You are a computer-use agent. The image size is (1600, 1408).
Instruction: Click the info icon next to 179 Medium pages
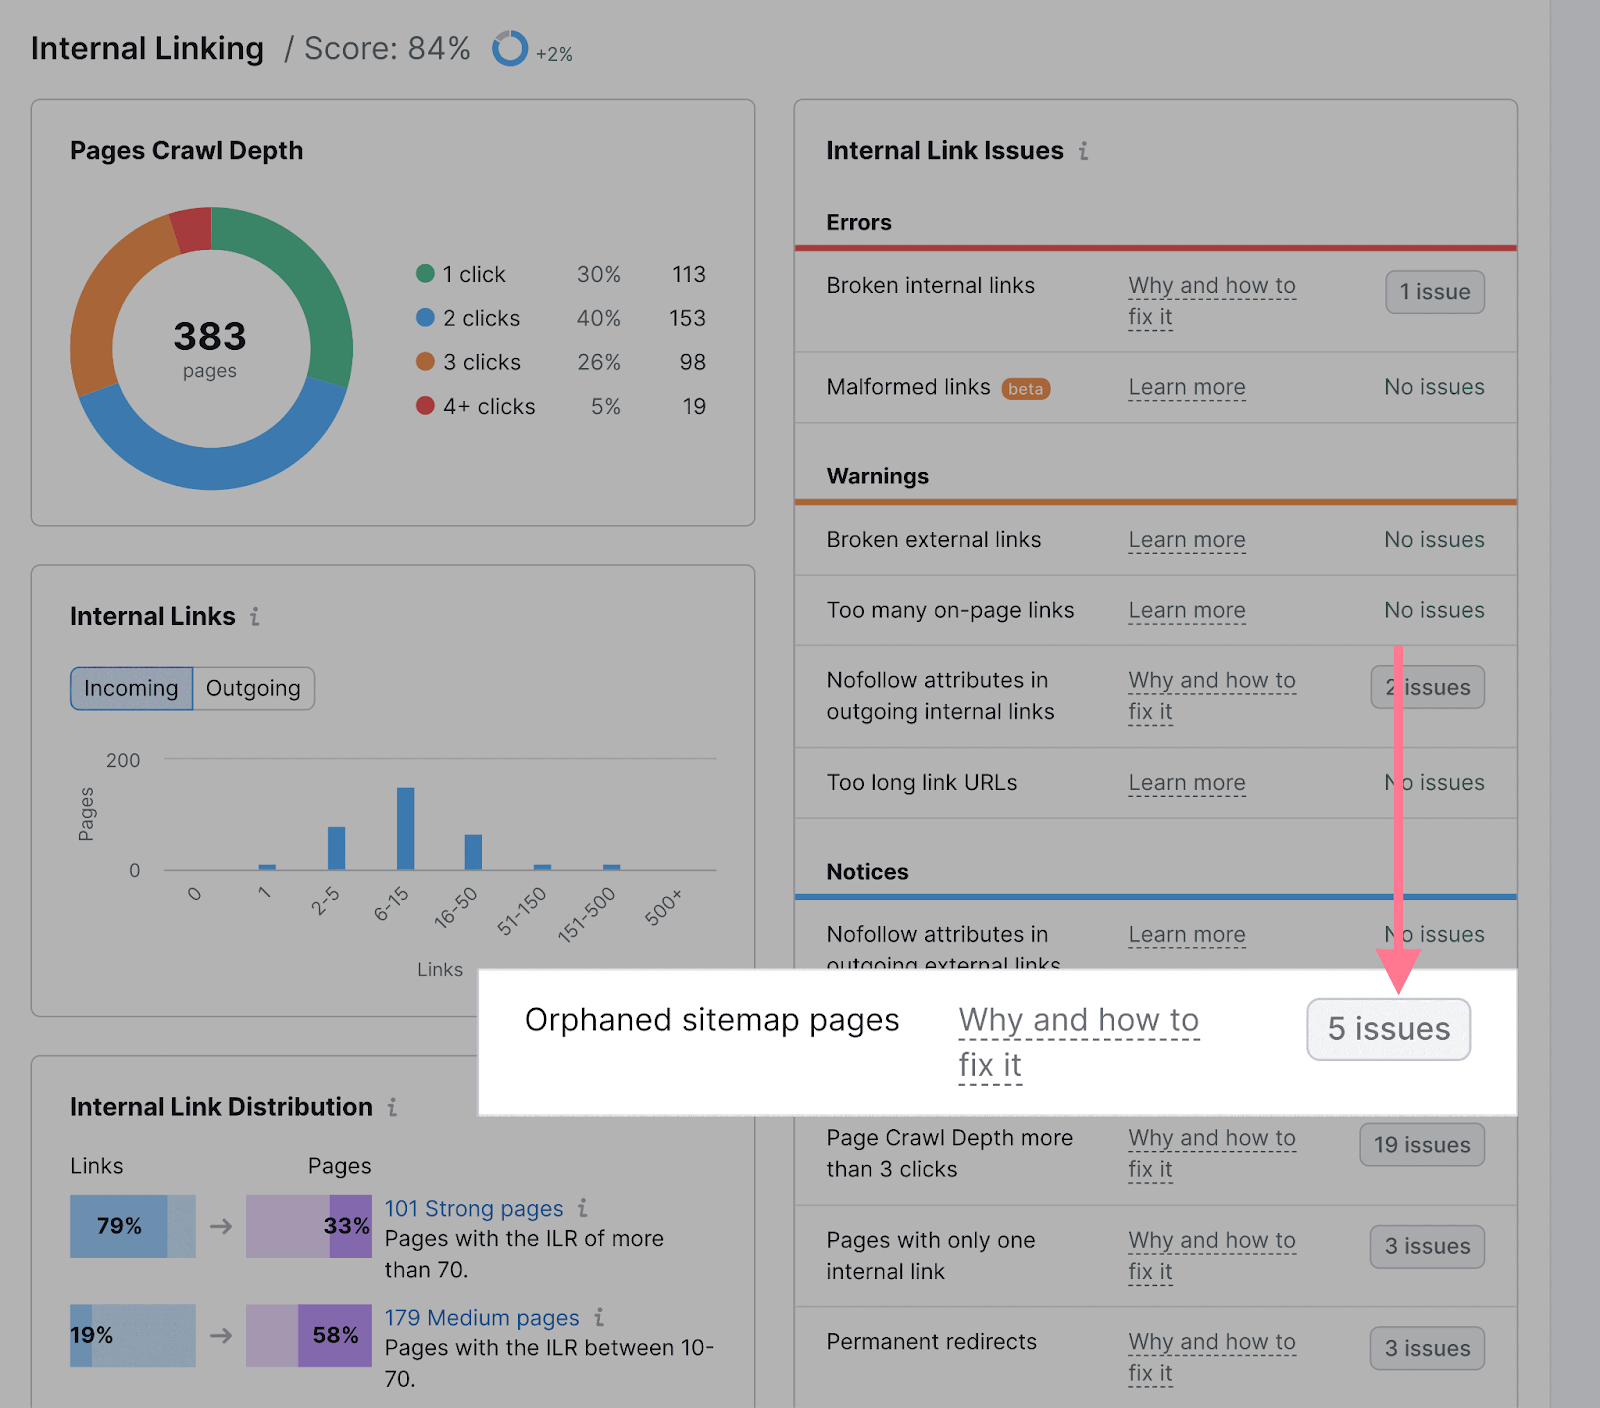coord(598,1318)
